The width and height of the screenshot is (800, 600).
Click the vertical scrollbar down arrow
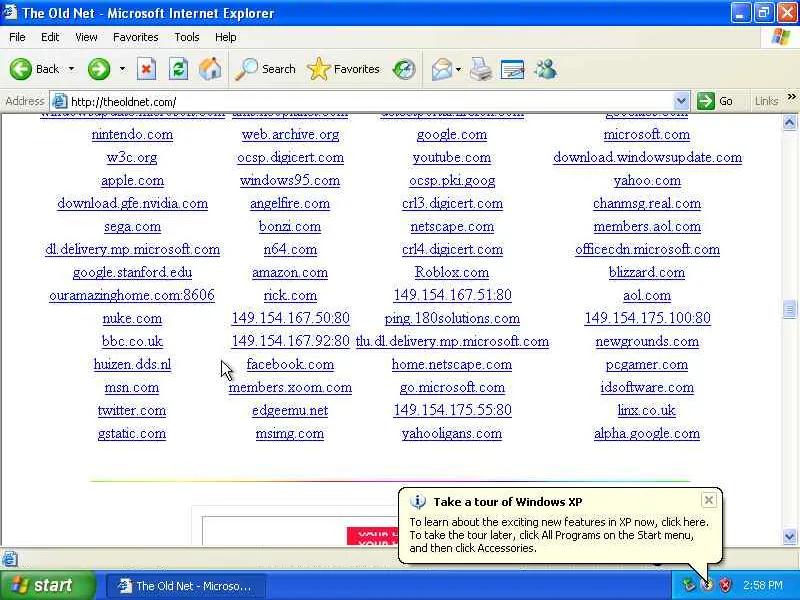click(789, 536)
